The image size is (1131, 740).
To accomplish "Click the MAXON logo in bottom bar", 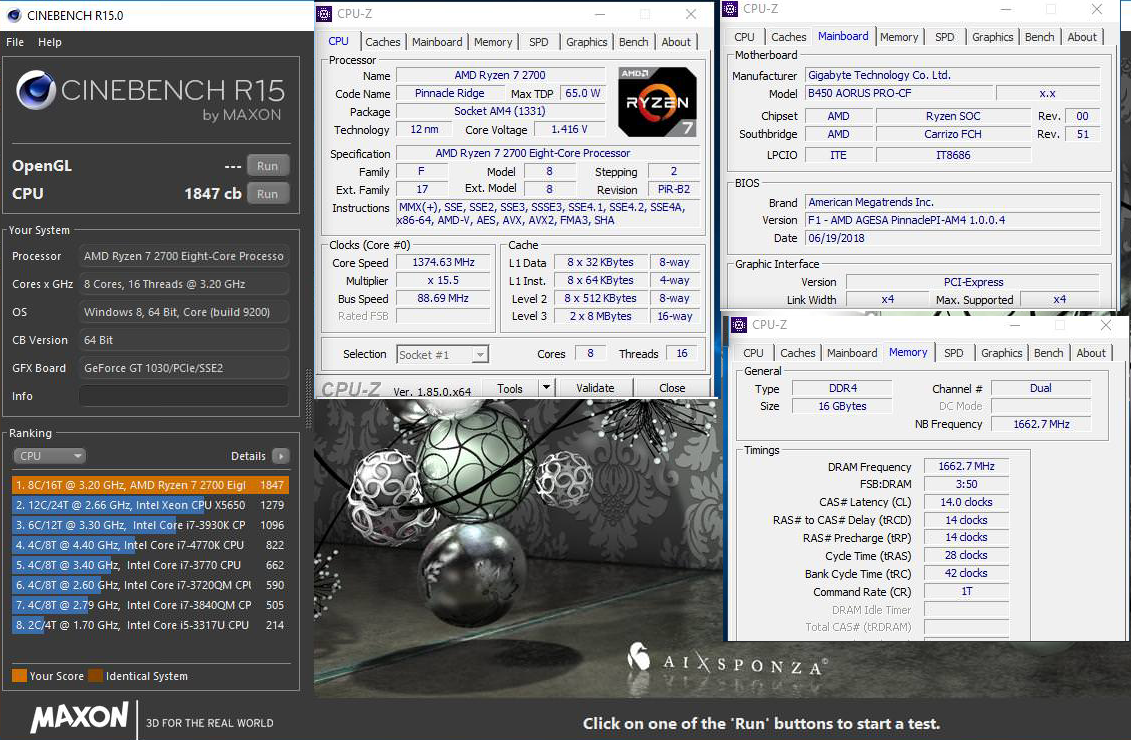I will [79, 717].
